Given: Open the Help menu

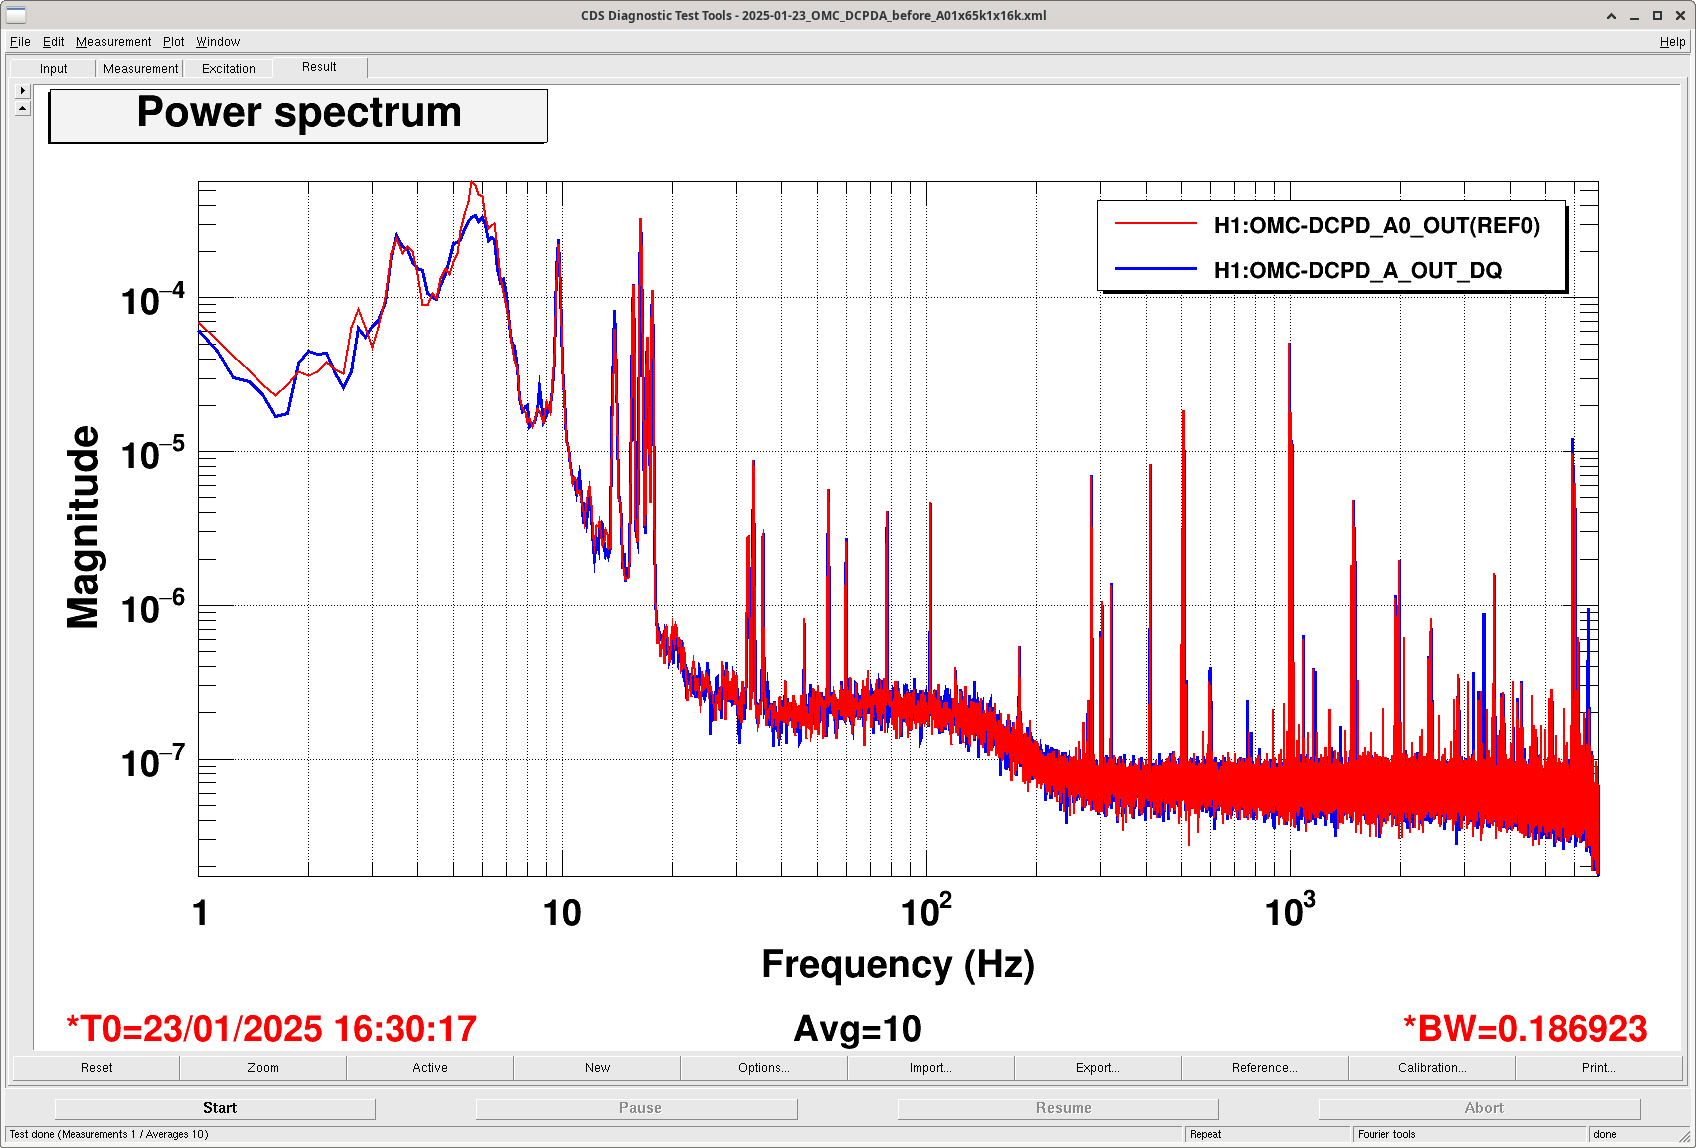Looking at the screenshot, I should [x=1672, y=42].
